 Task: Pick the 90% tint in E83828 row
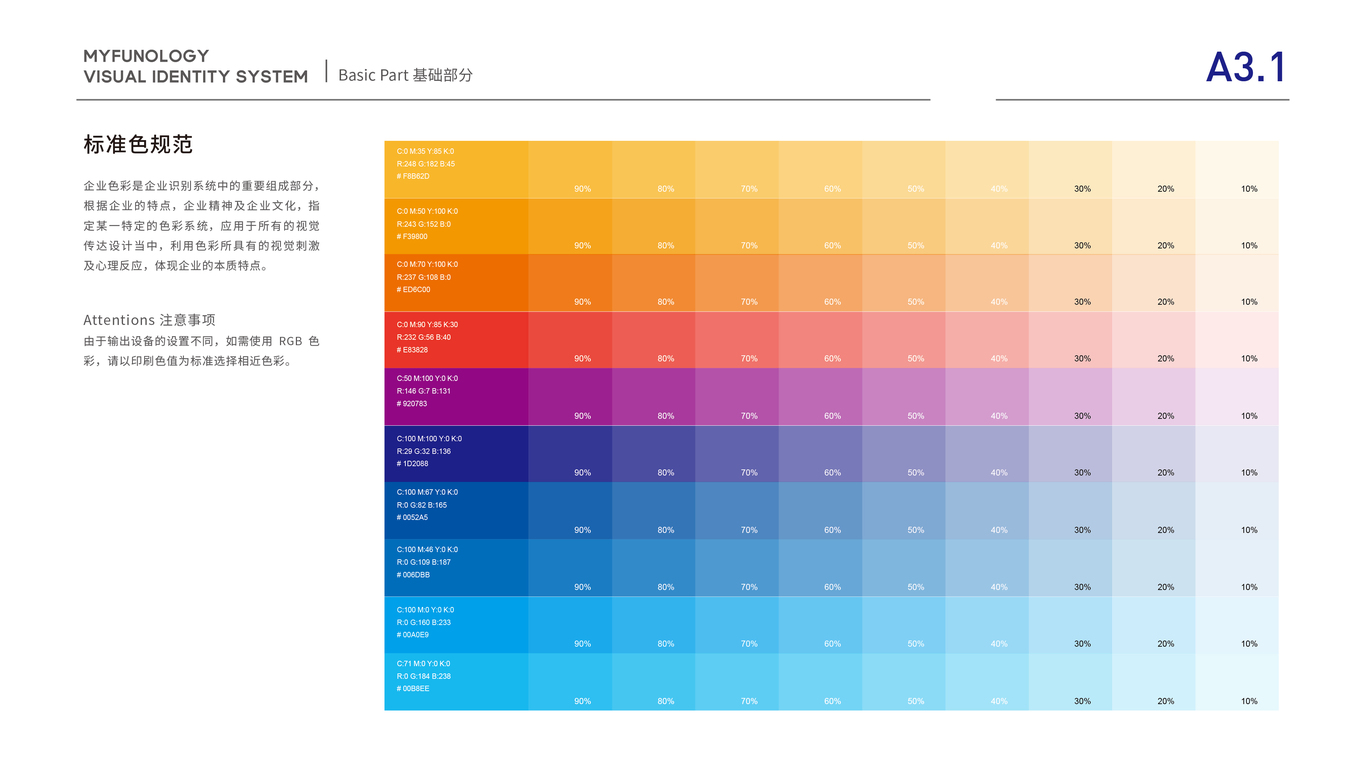coord(570,340)
